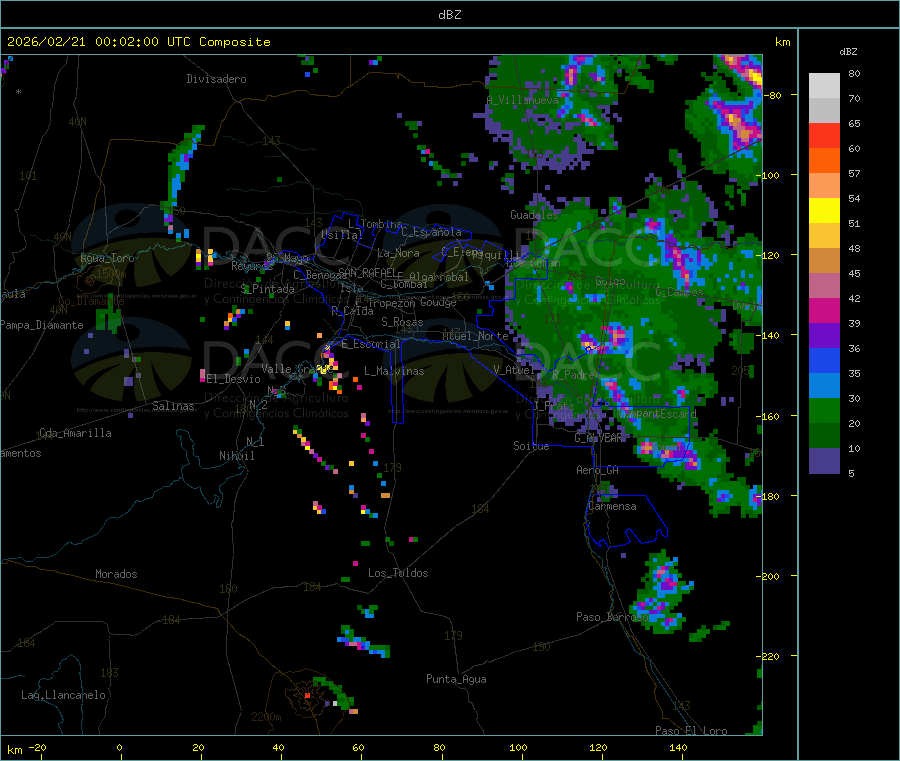Click the El_Desvio label

[x=234, y=379]
